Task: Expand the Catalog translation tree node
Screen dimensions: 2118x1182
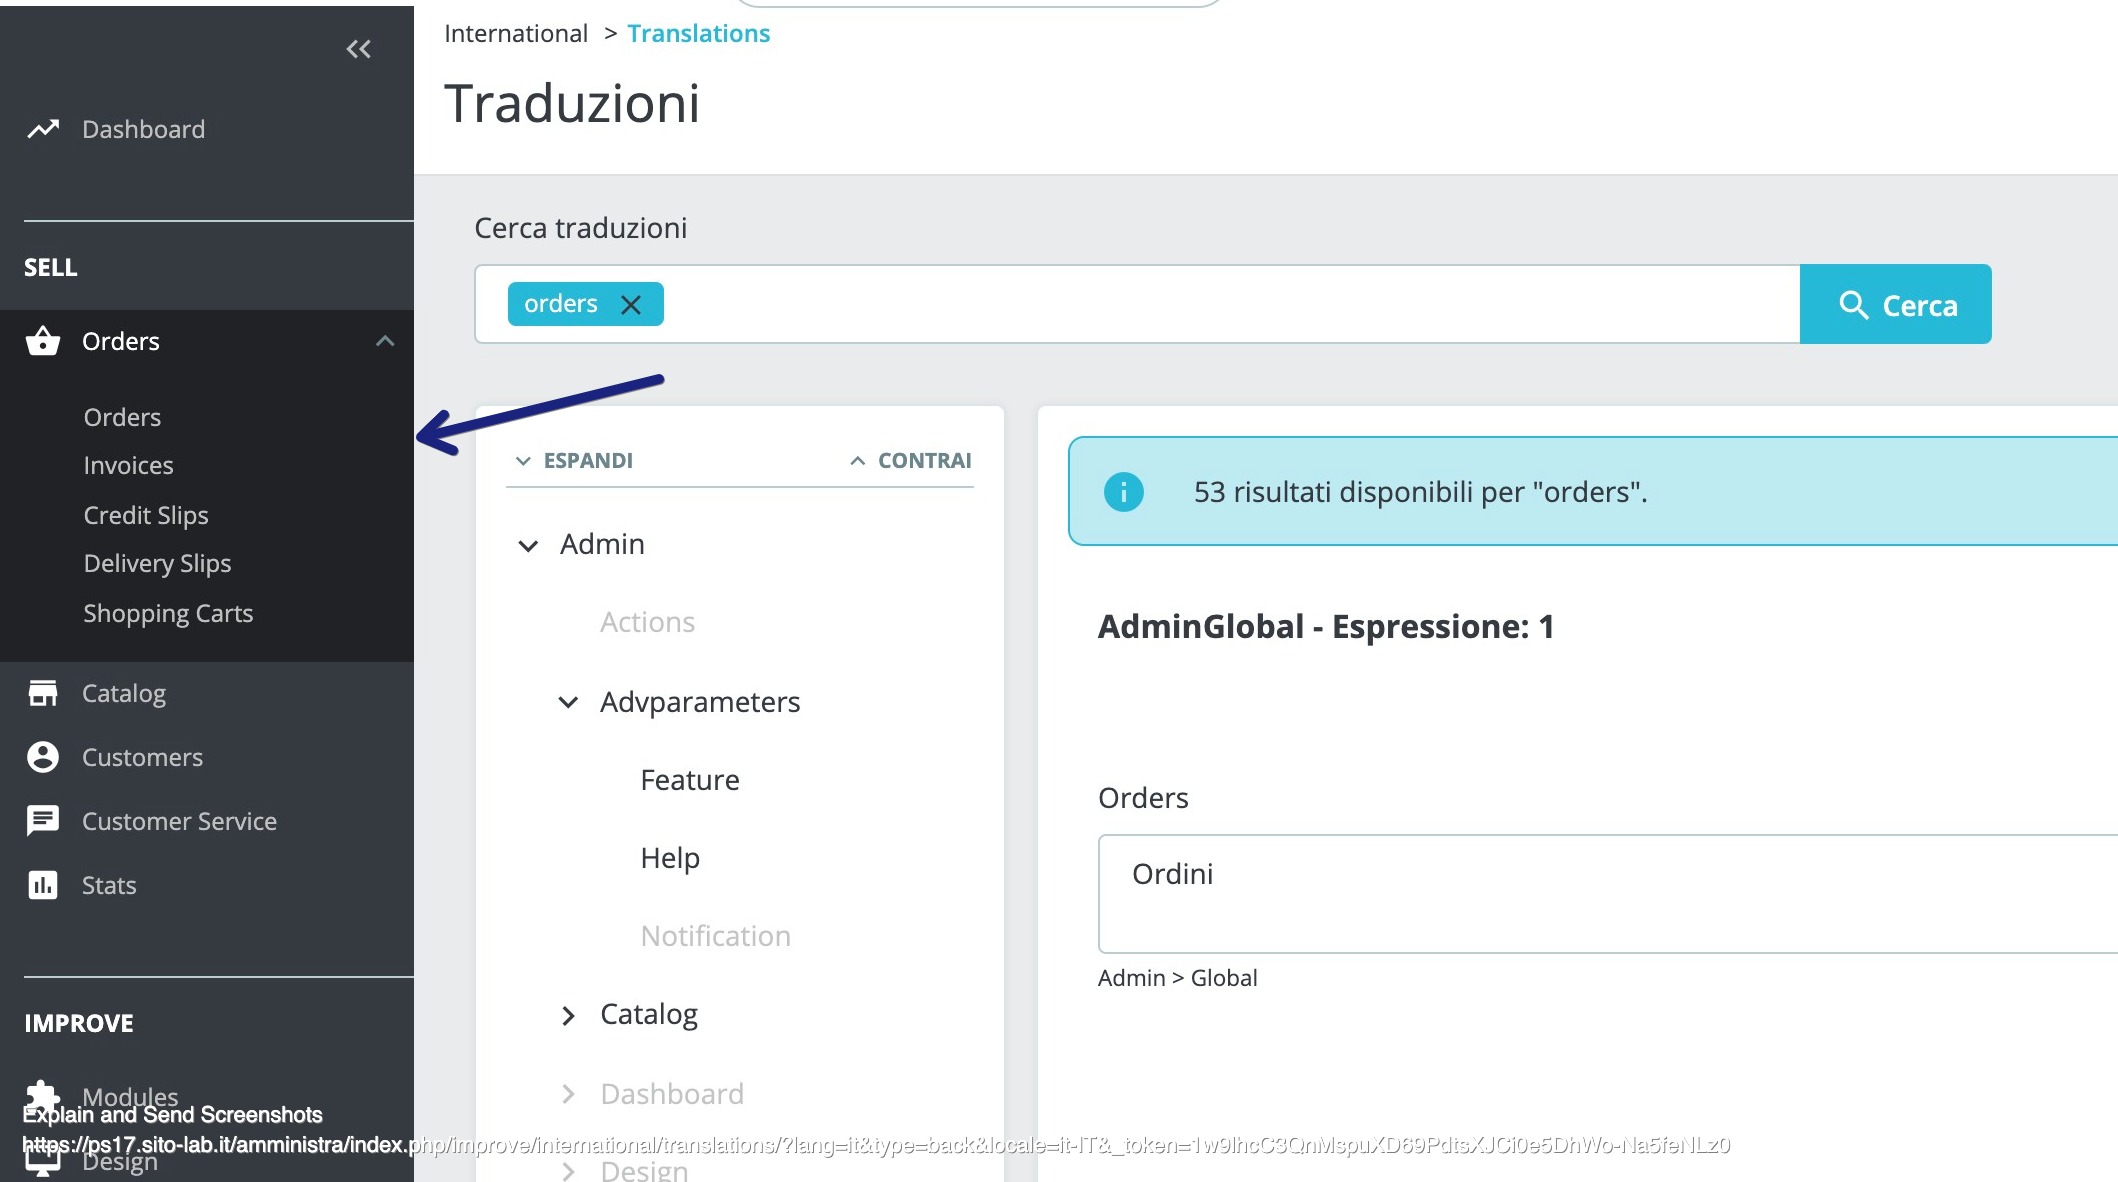Action: coord(568,1015)
